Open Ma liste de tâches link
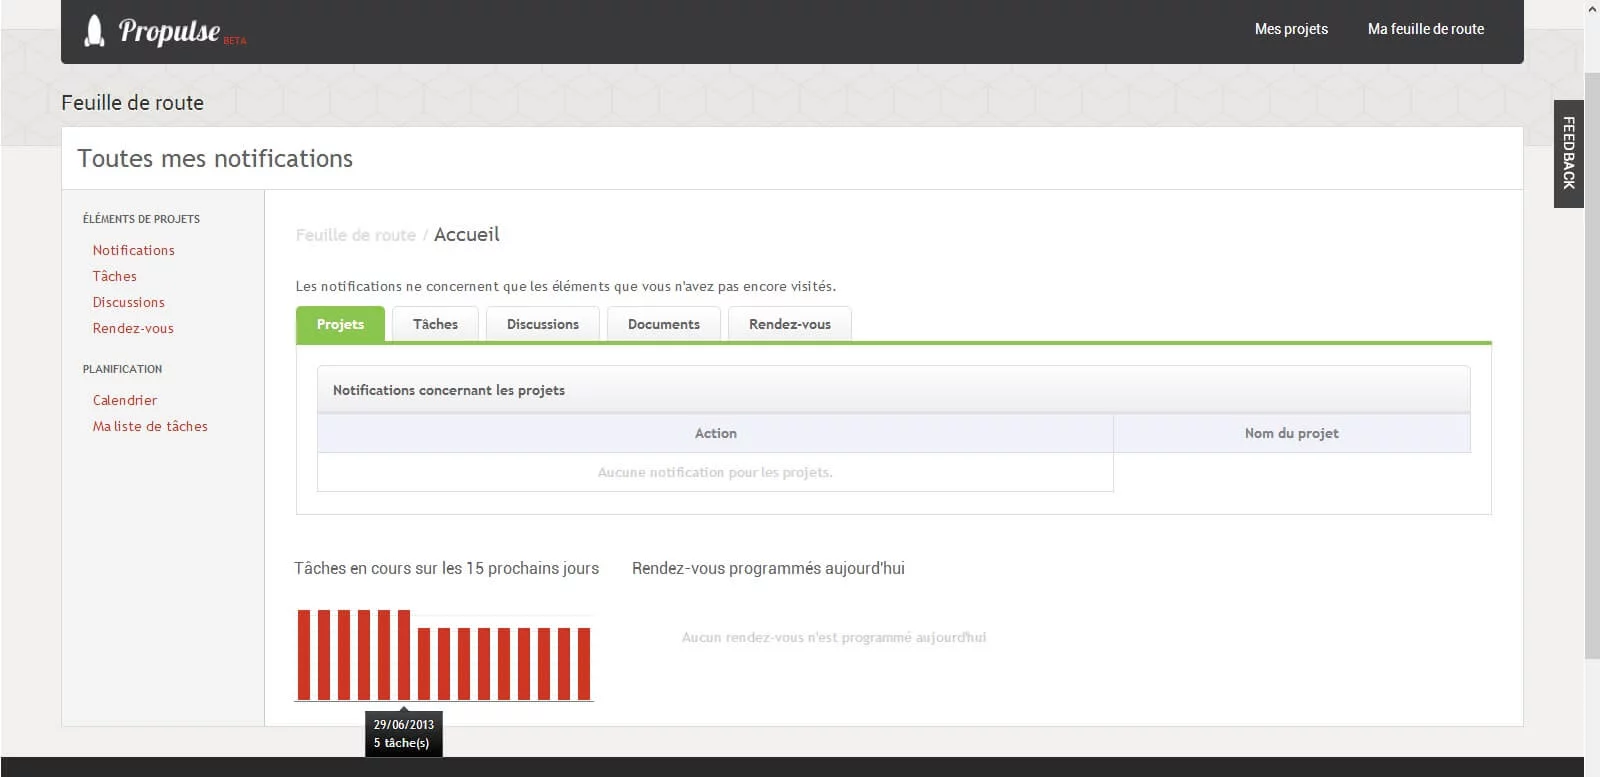Image resolution: width=1600 pixels, height=777 pixels. pos(150,426)
